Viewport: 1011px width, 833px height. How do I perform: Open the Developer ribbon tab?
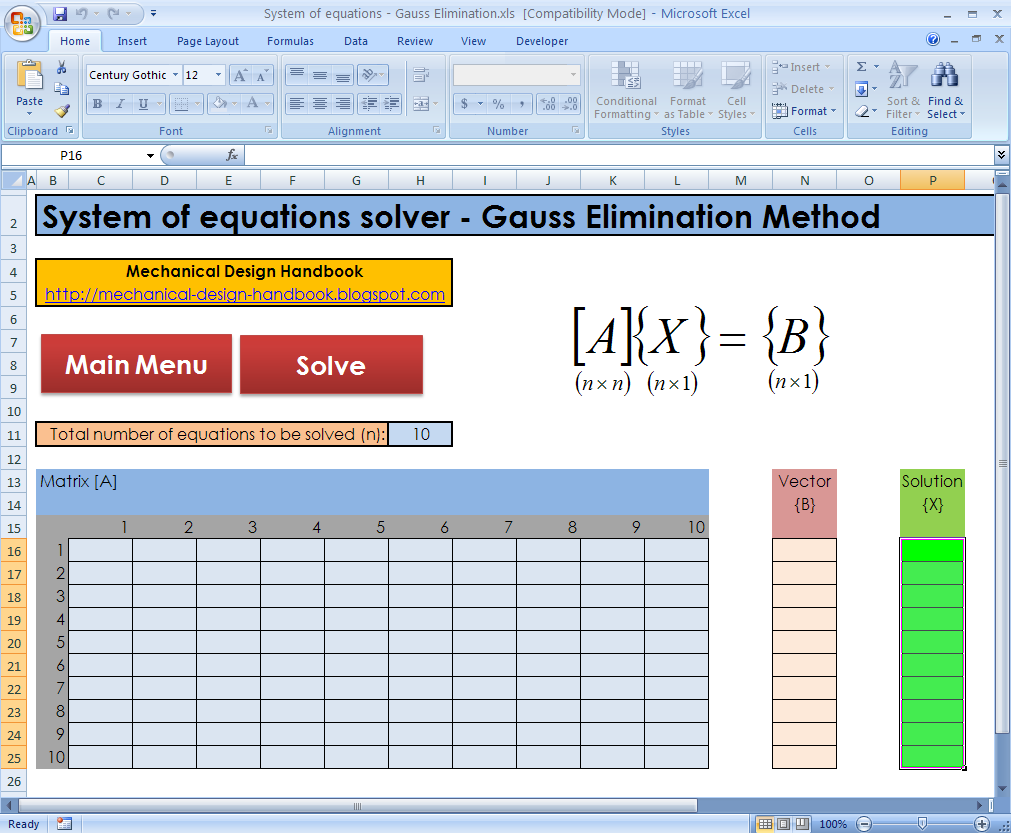click(x=541, y=41)
